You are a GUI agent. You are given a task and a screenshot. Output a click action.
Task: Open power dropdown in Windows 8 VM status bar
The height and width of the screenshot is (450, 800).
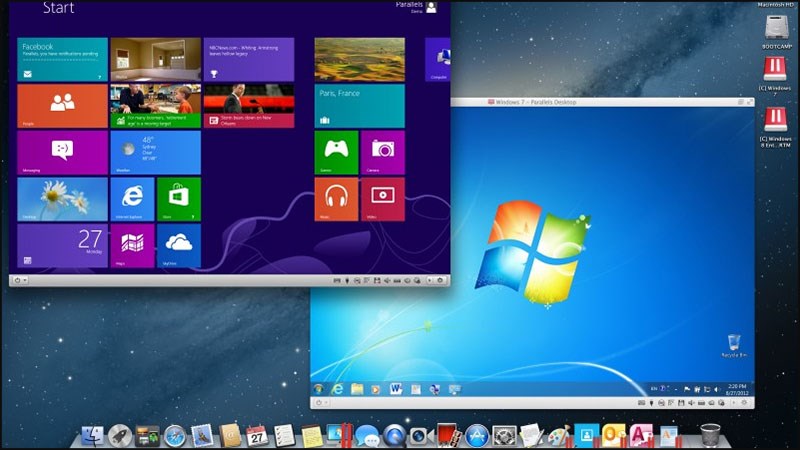pos(20,280)
